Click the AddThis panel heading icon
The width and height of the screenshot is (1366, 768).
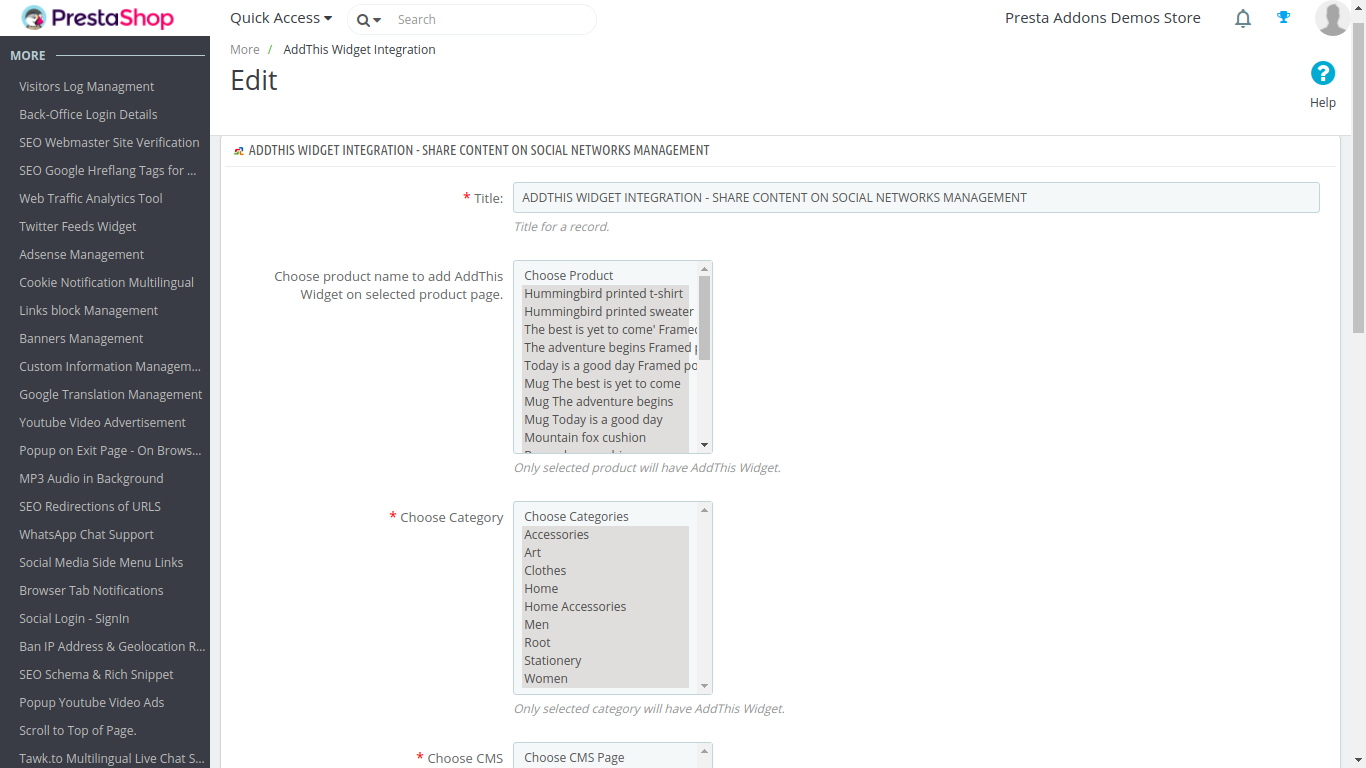tap(239, 151)
